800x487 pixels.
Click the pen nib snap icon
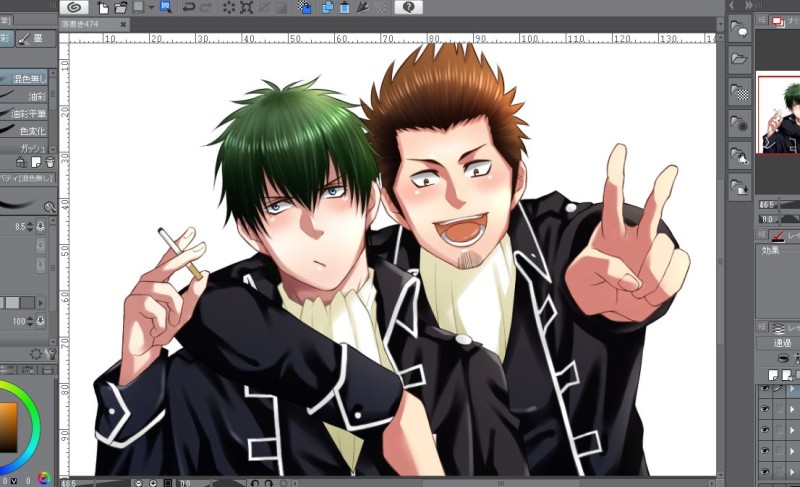pyautogui.click(x=363, y=7)
